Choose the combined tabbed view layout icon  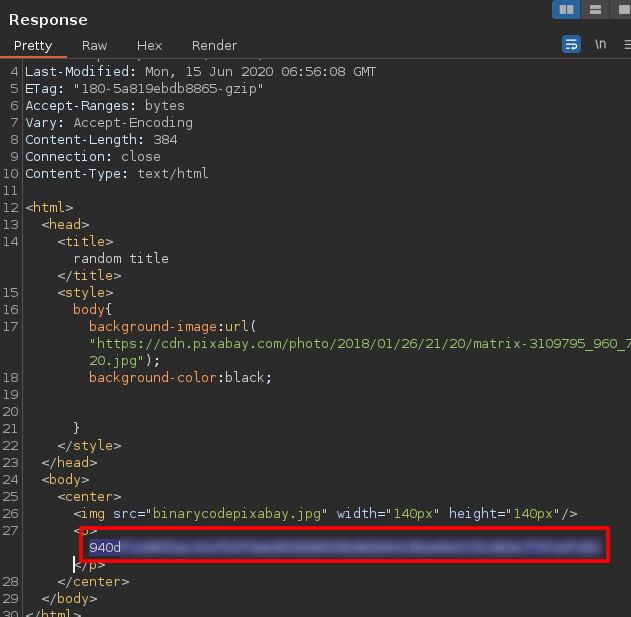[x=623, y=10]
